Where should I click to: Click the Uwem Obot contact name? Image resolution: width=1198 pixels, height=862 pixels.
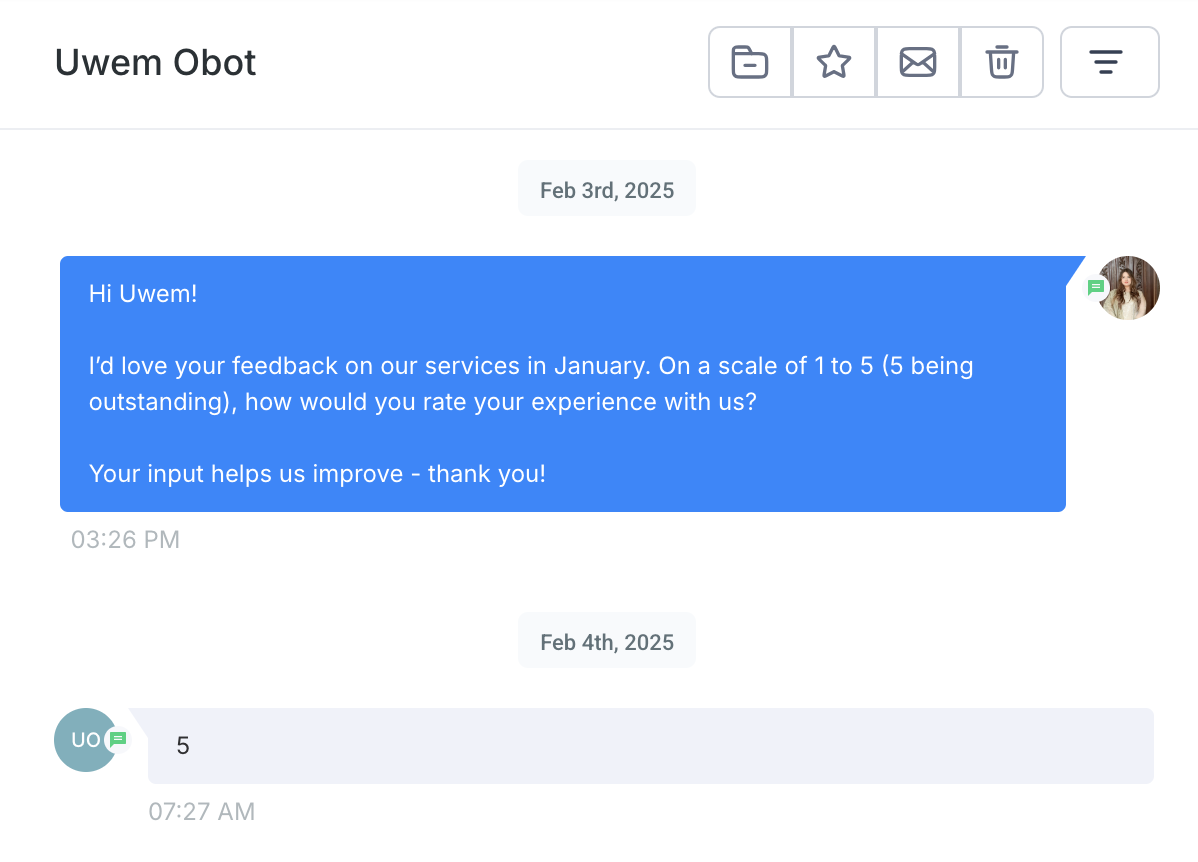155,63
